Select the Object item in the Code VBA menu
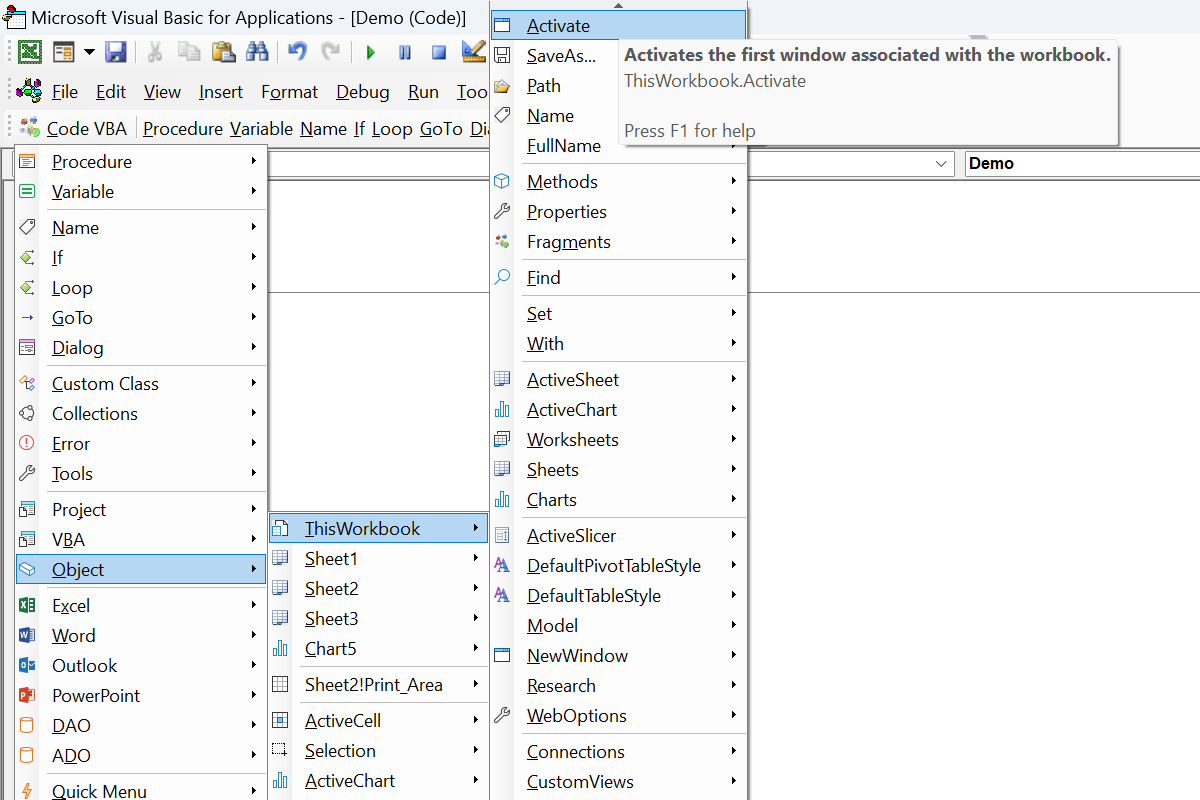 pos(141,569)
